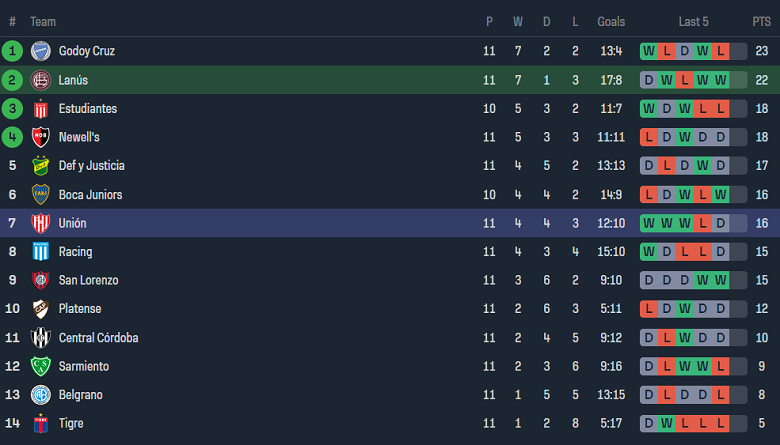Click the Godoy Cruz club crest
Image resolution: width=780 pixels, height=445 pixels.
click(41, 51)
